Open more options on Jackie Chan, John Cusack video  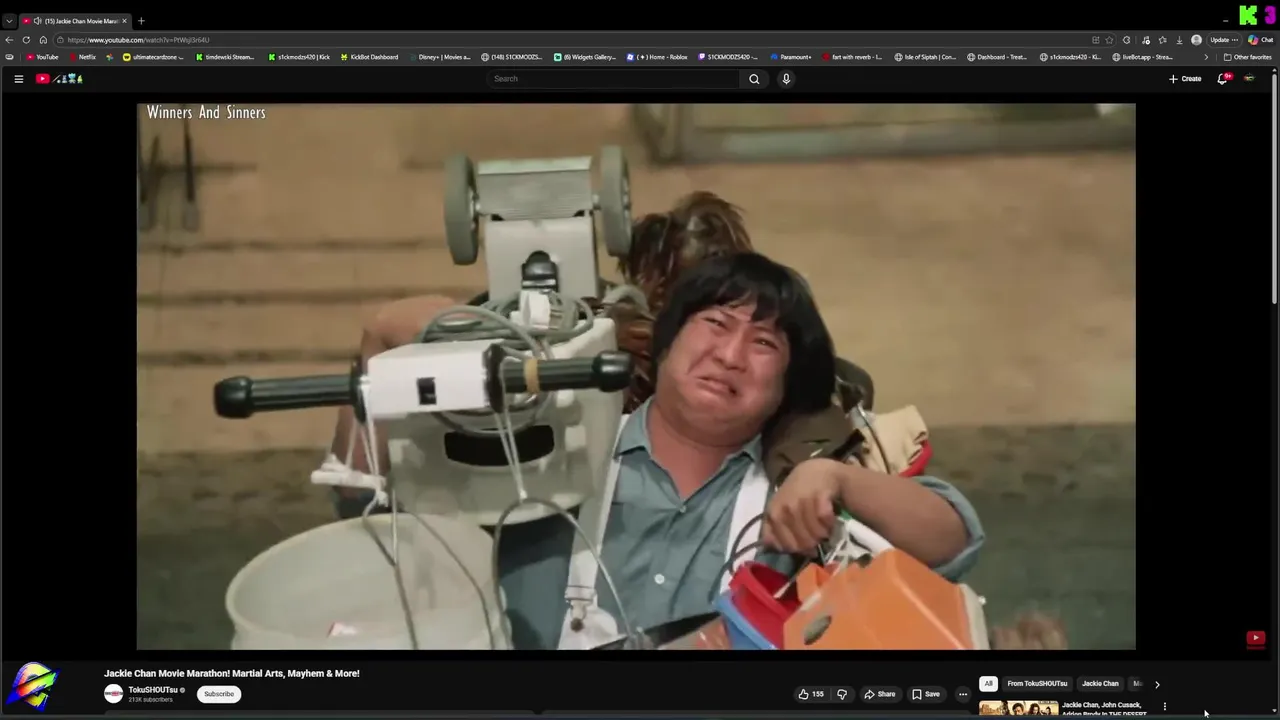pos(1164,707)
